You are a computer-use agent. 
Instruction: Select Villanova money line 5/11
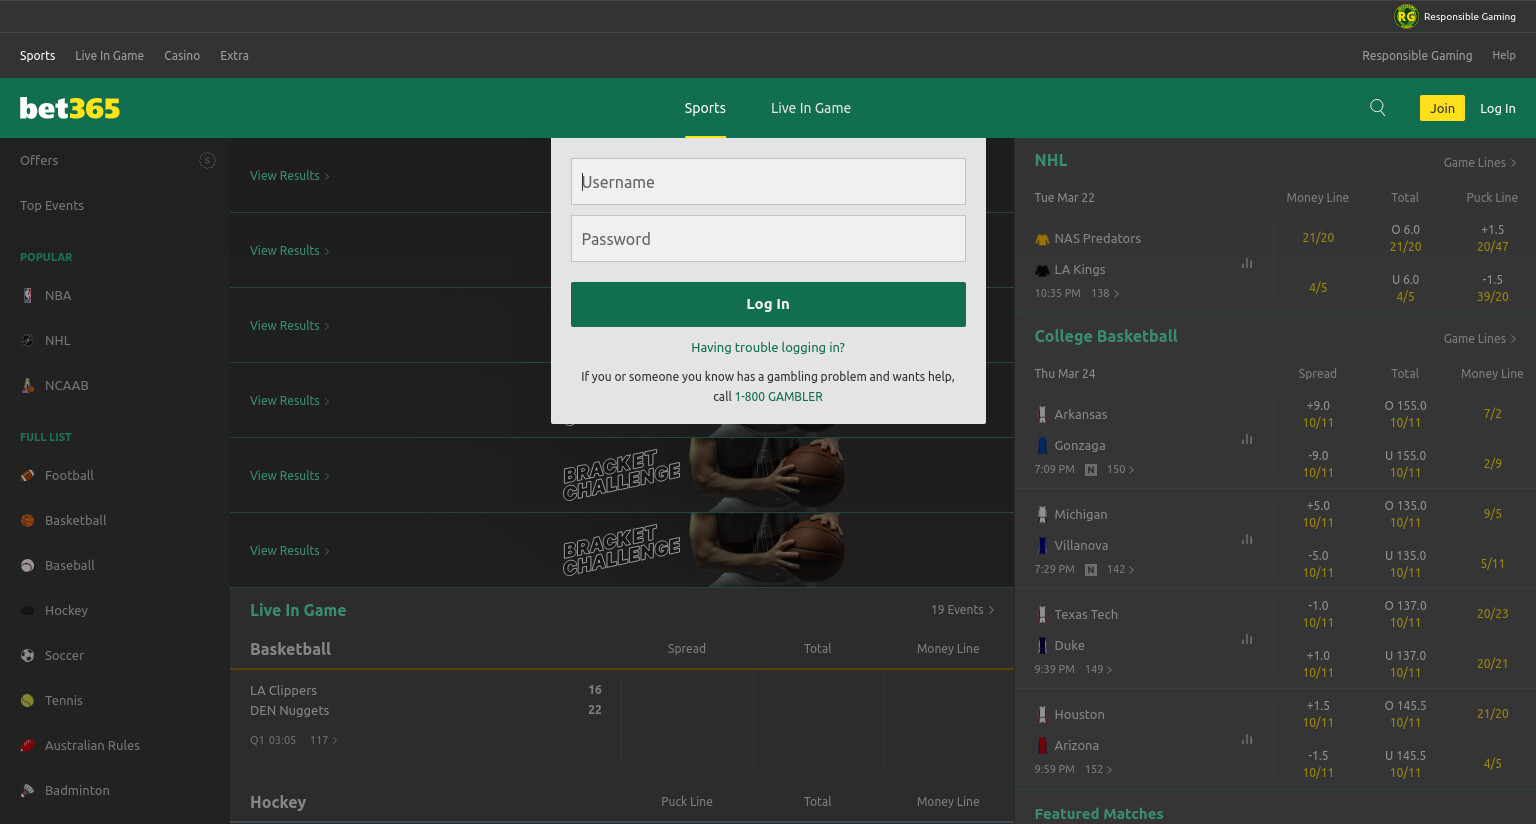coord(1492,563)
